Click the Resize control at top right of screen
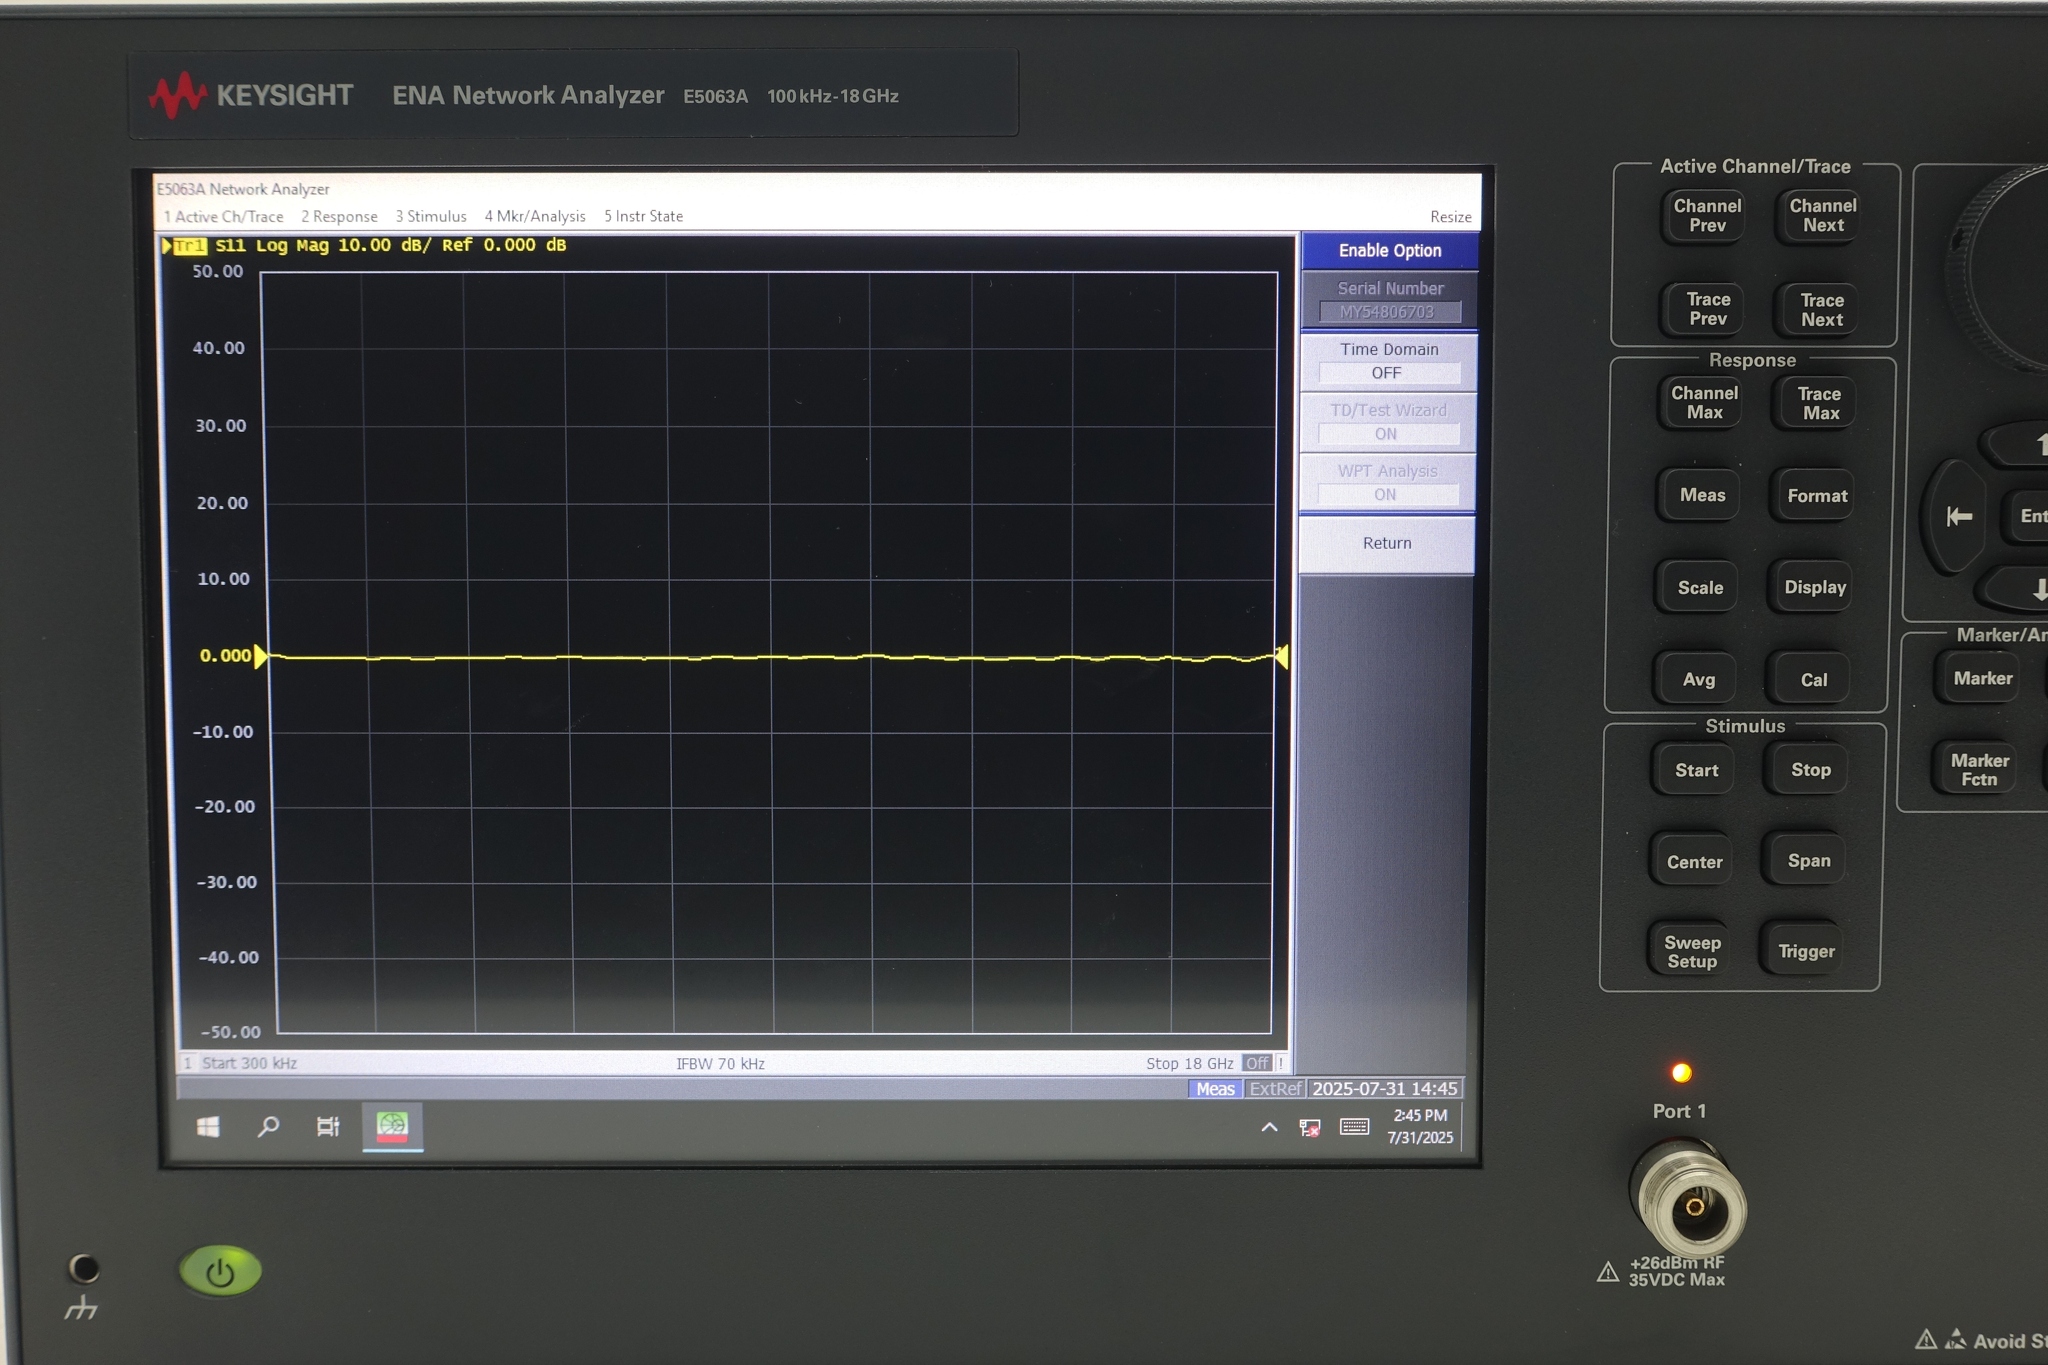Viewport: 2048px width, 1365px height. (x=1450, y=216)
